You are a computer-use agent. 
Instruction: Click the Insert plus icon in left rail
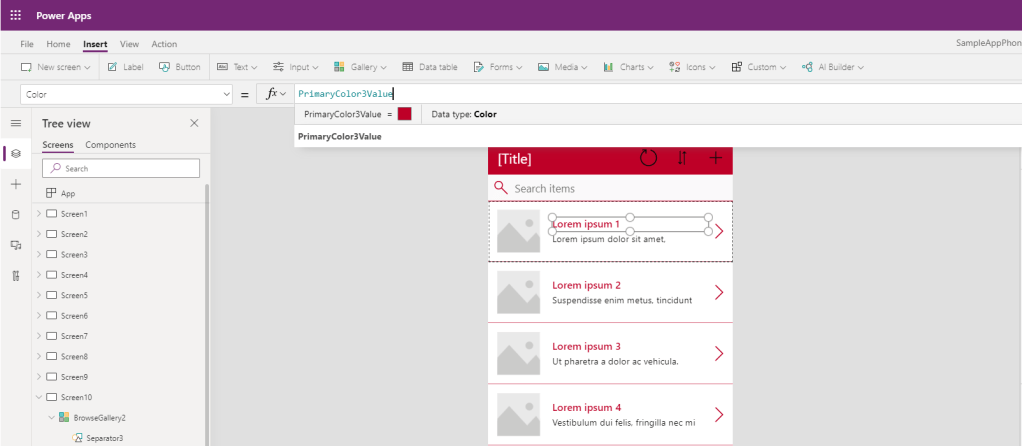tap(15, 185)
